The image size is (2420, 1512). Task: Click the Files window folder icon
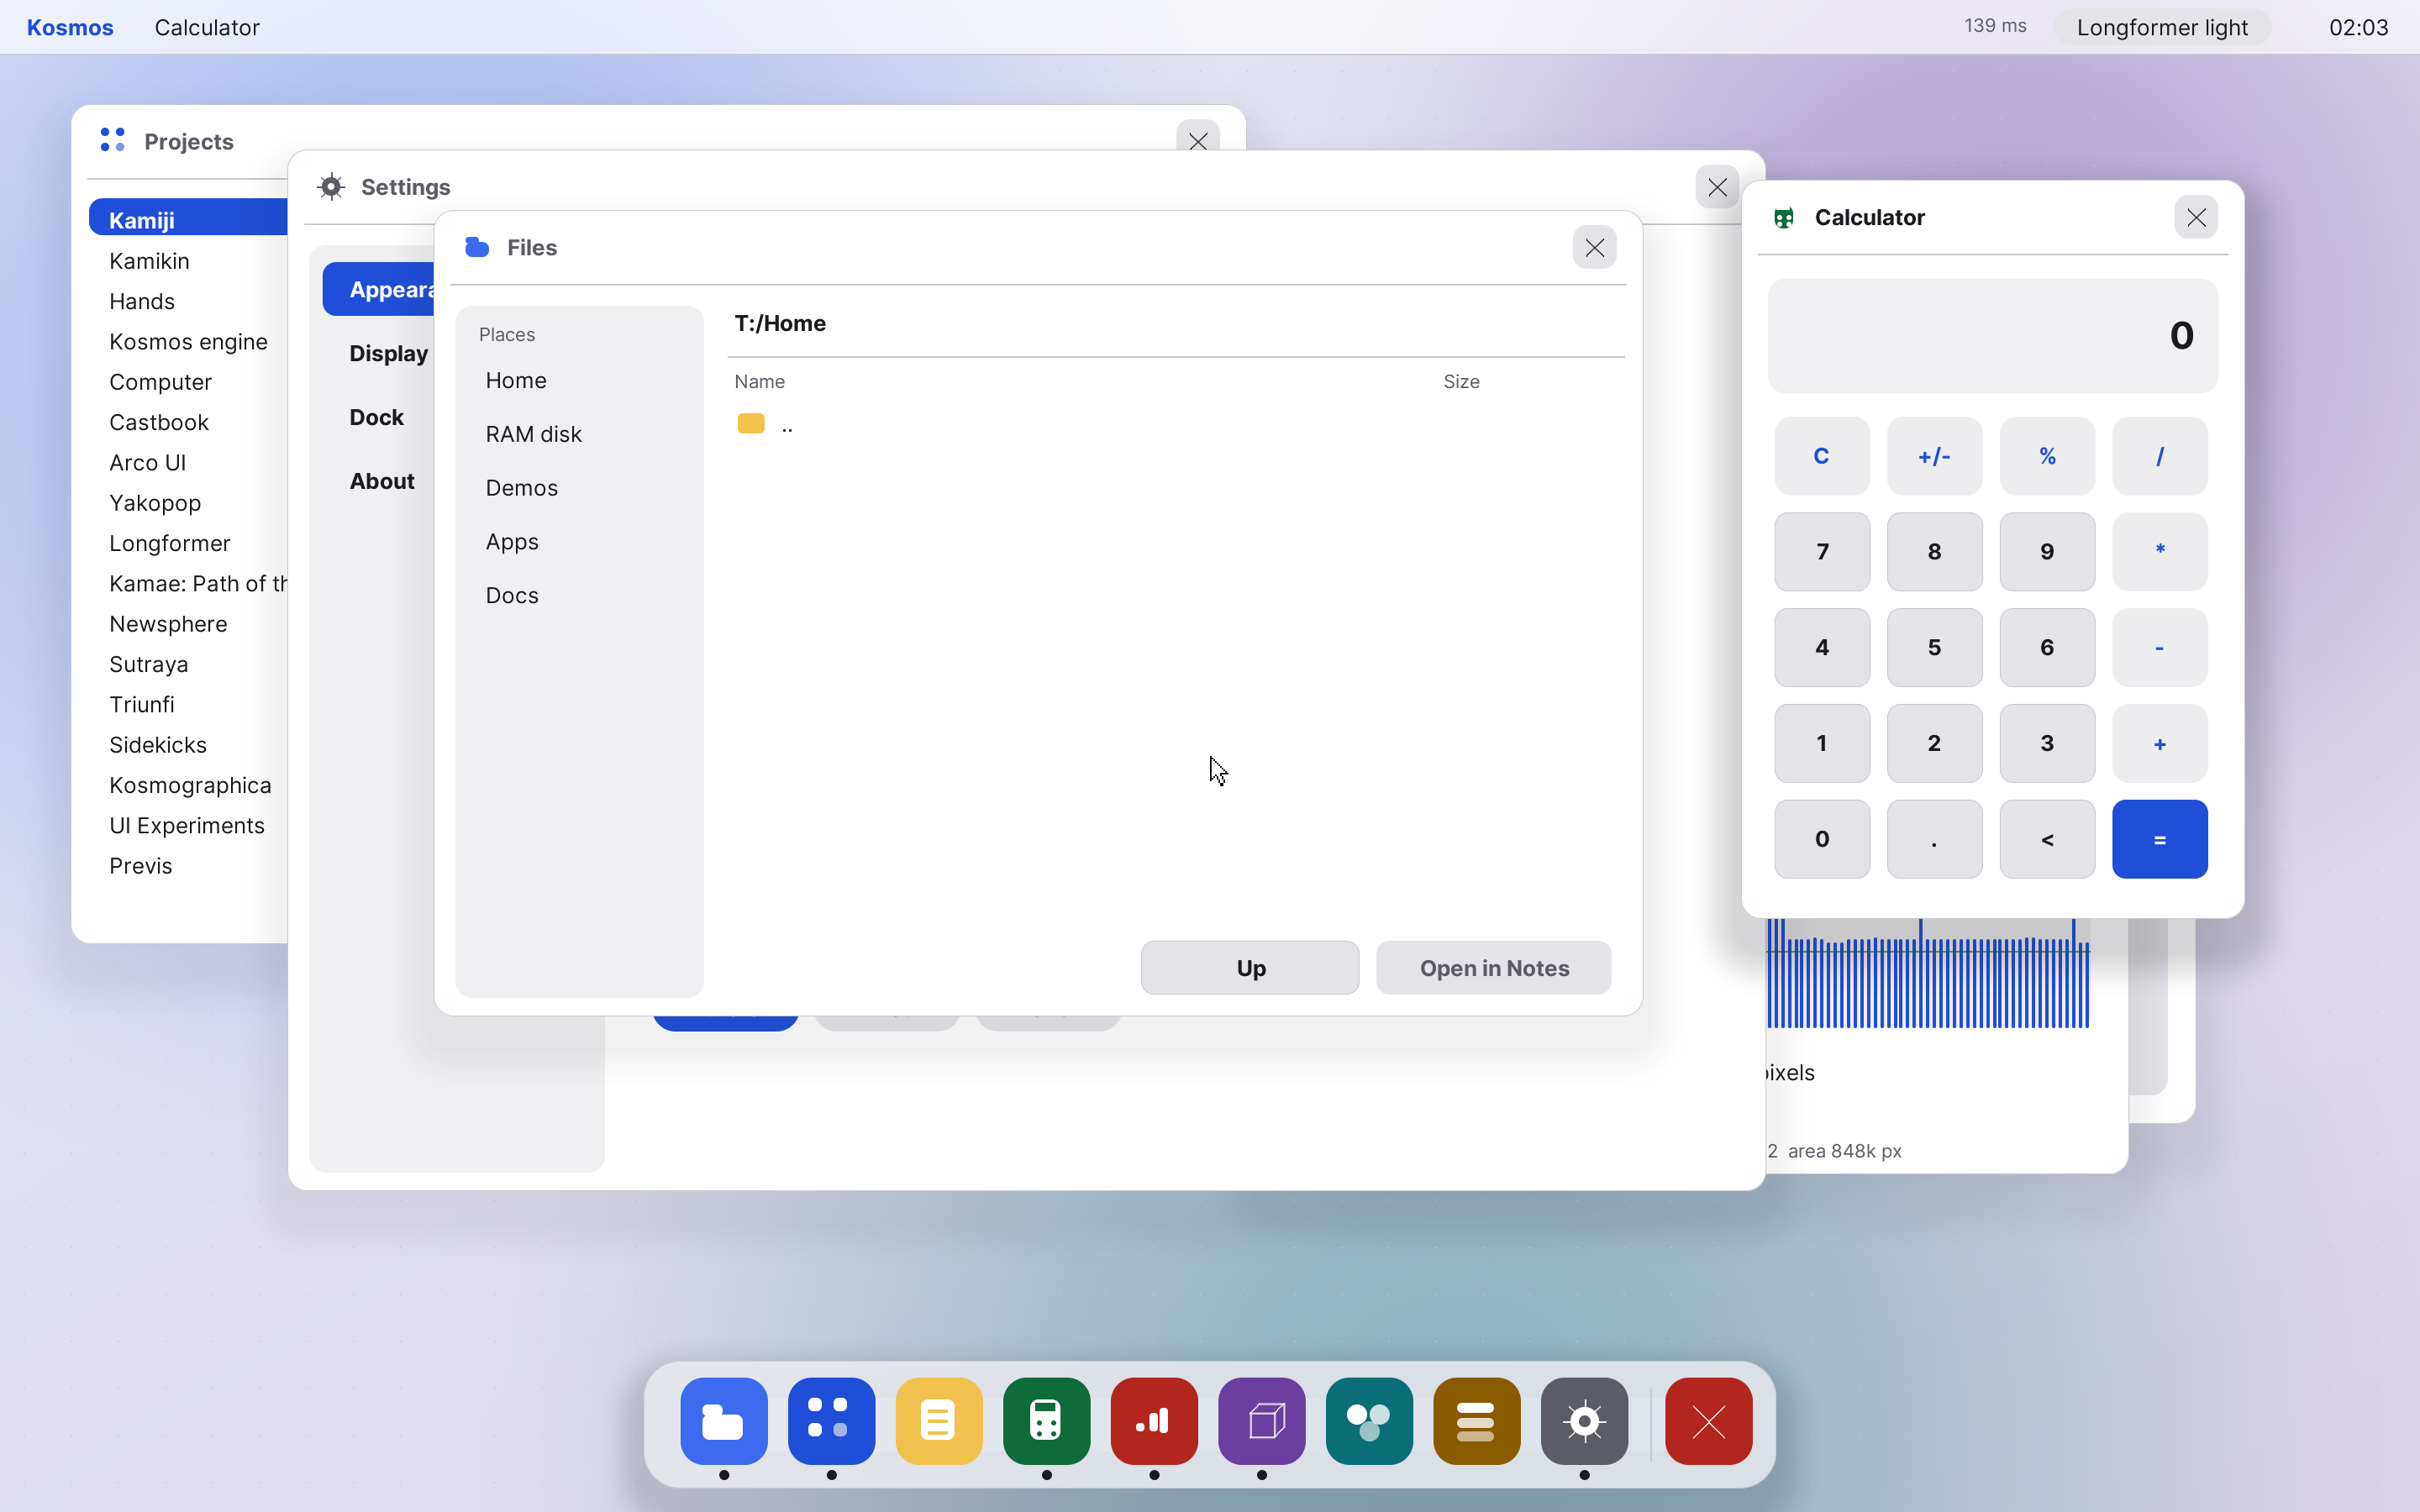click(x=477, y=247)
